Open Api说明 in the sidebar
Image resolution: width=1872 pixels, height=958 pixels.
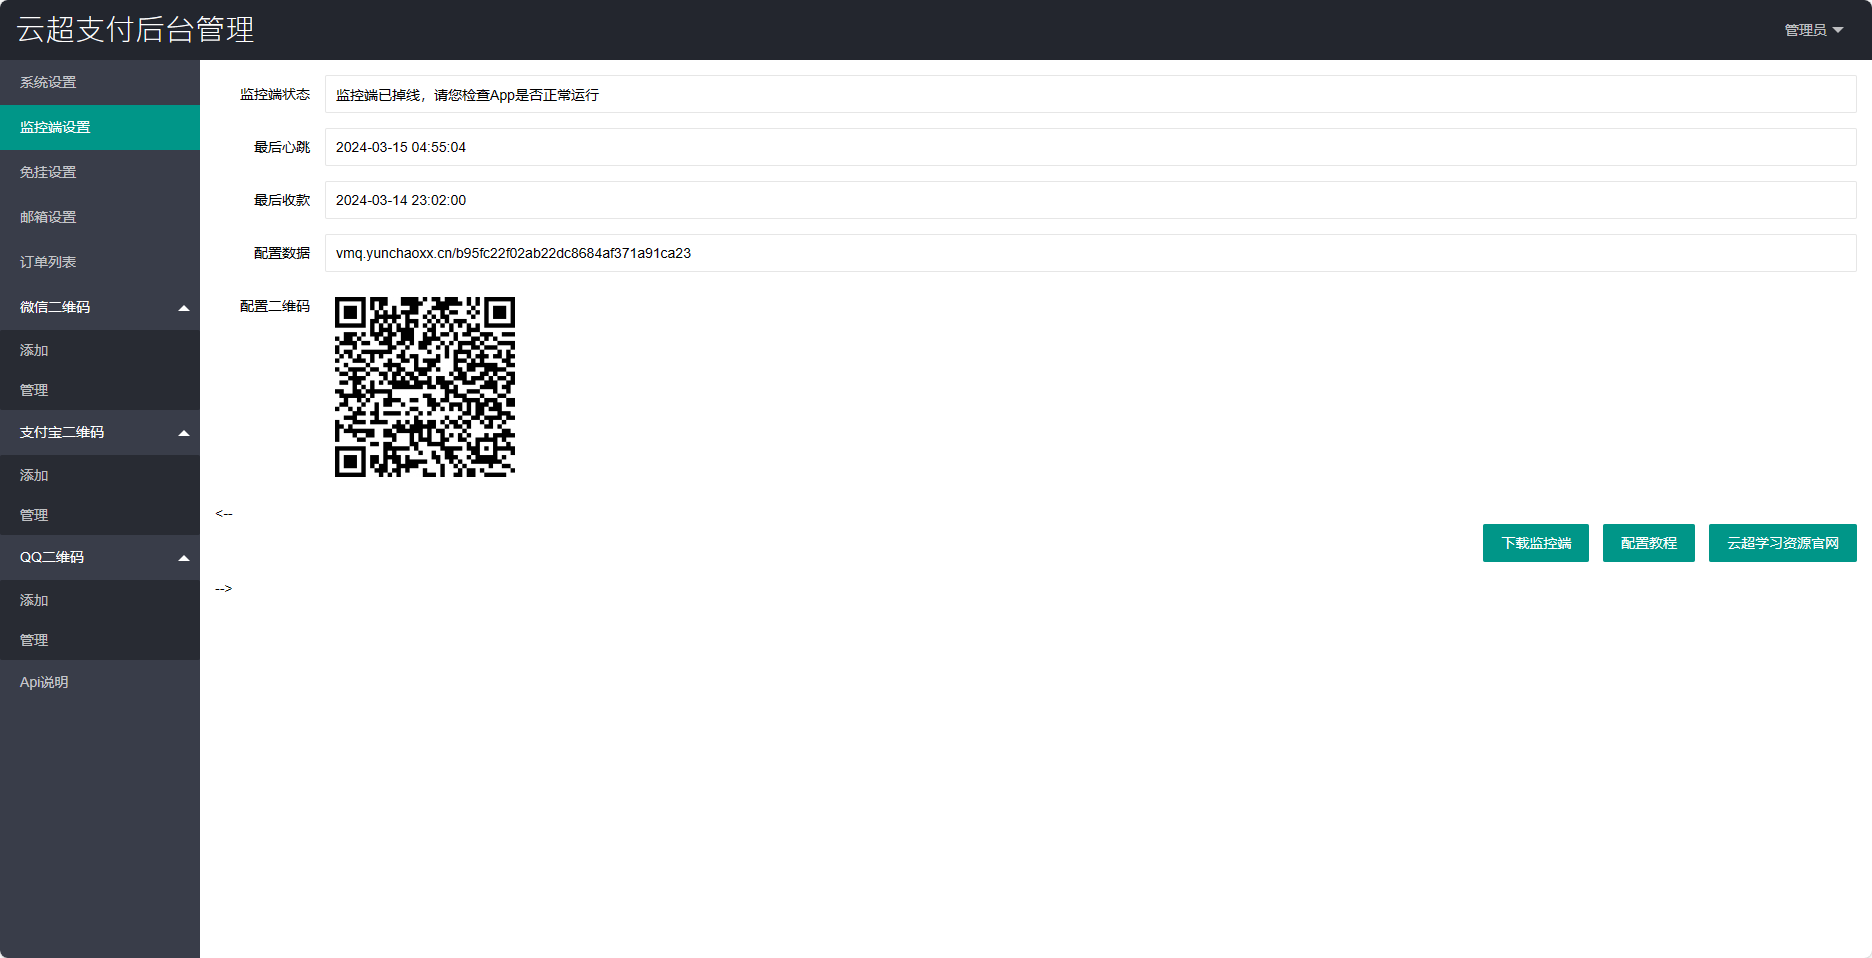[x=44, y=682]
